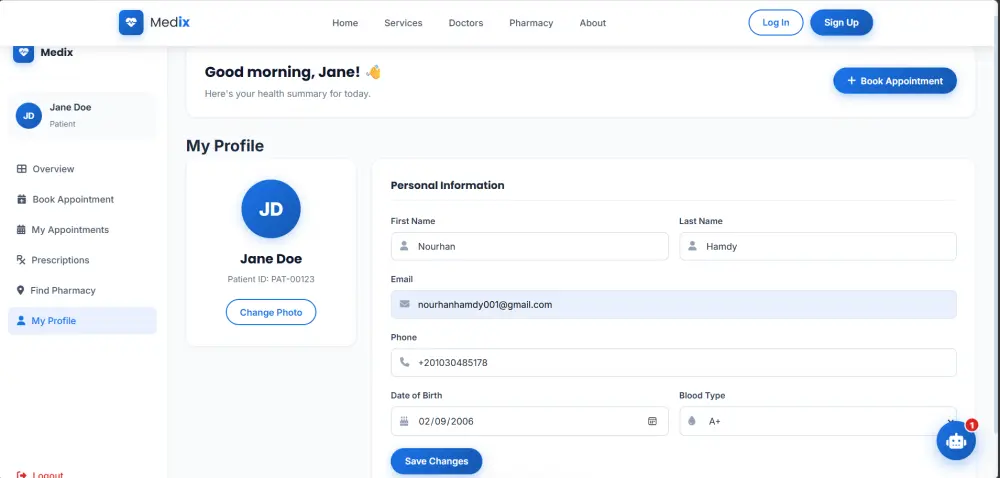This screenshot has width=1000, height=478.
Task: Open Find Pharmacy in the sidebar
Action: [82, 290]
